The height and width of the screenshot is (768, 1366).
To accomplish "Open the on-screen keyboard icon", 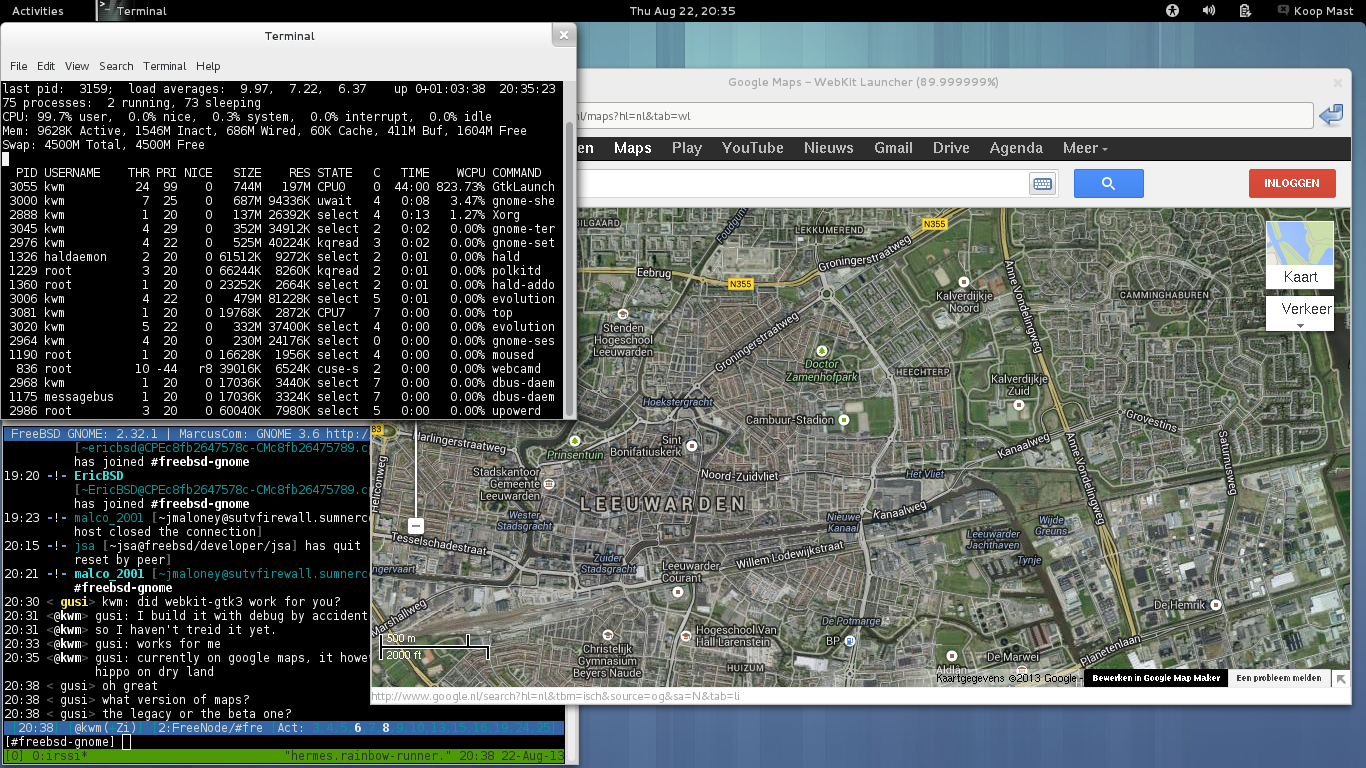I will click(1042, 183).
